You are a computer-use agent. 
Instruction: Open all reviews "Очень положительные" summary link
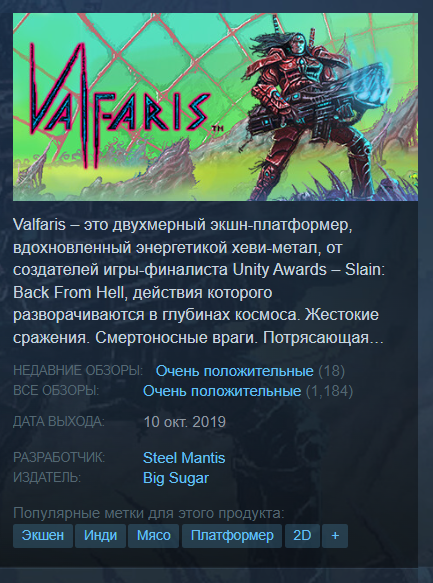222,391
